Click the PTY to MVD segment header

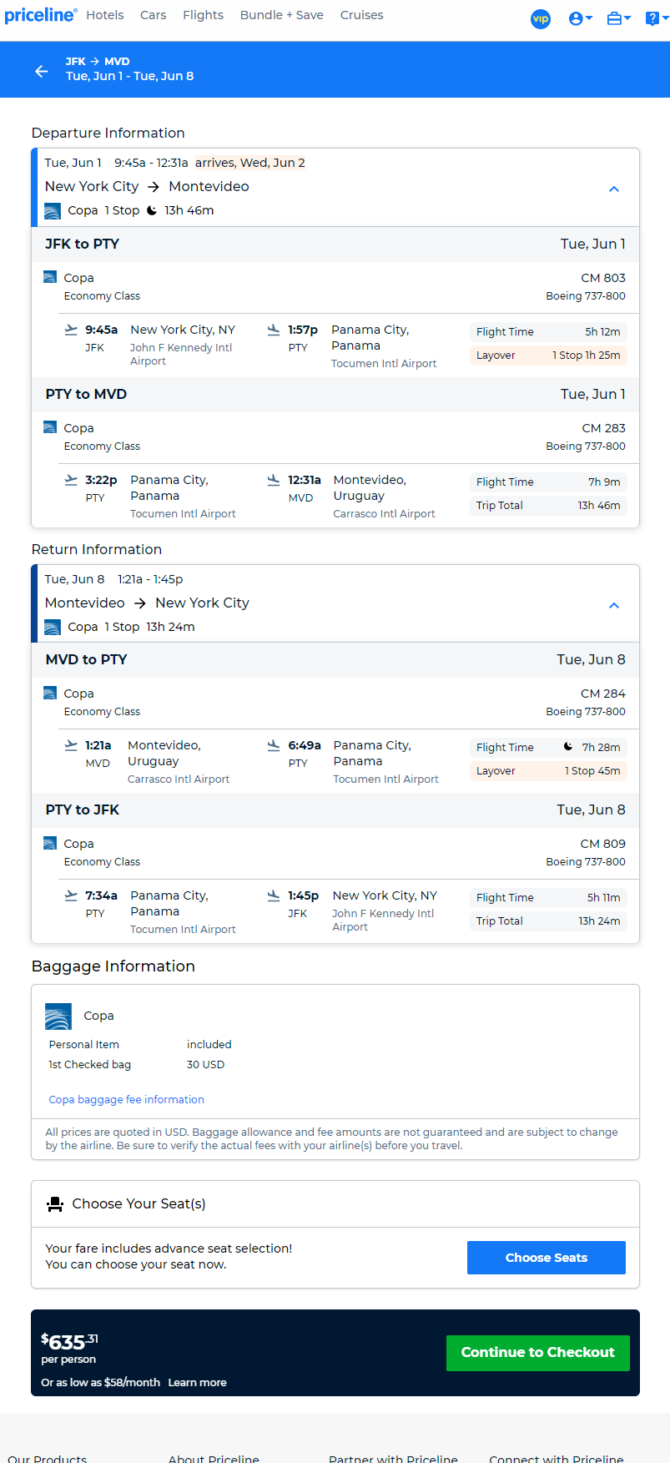335,394
